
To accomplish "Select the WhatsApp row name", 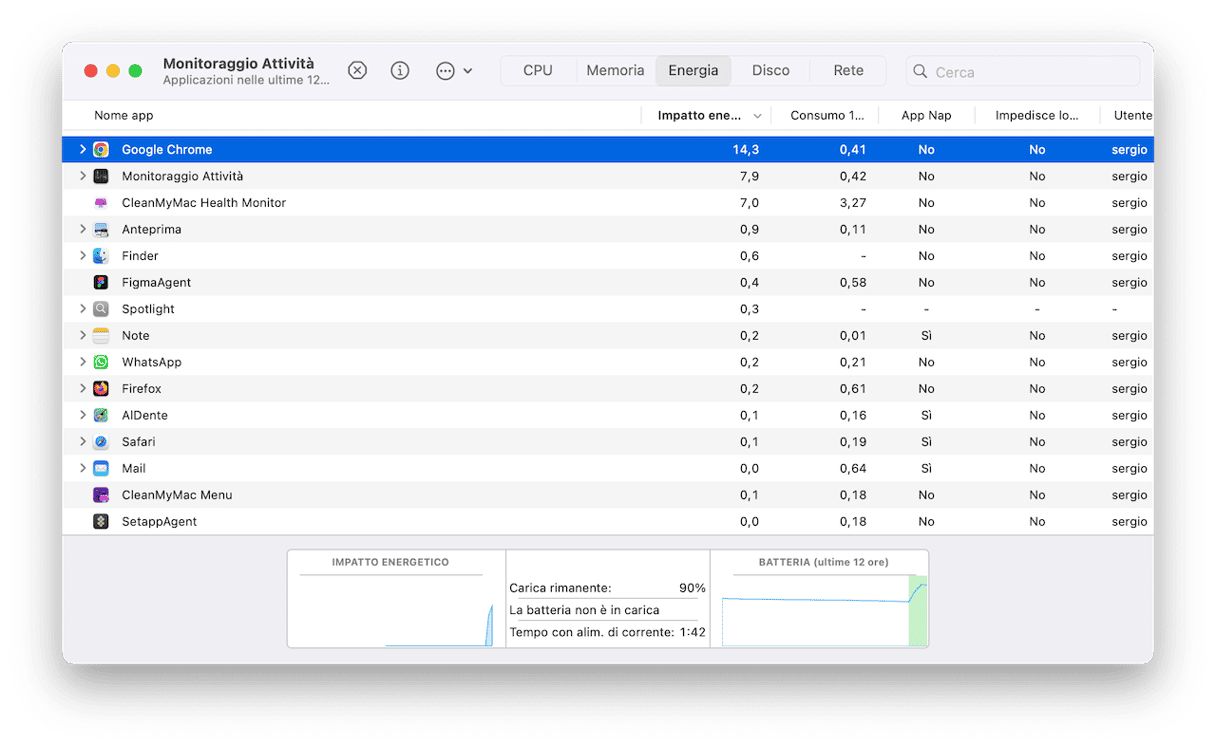I will click(x=152, y=362).
